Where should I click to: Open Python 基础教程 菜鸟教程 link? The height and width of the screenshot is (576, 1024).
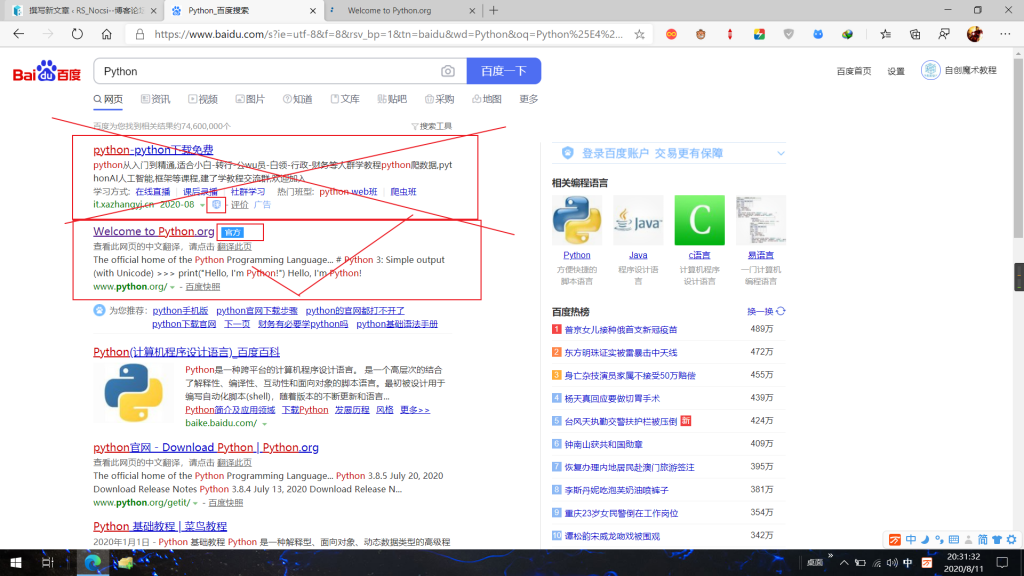tap(160, 526)
